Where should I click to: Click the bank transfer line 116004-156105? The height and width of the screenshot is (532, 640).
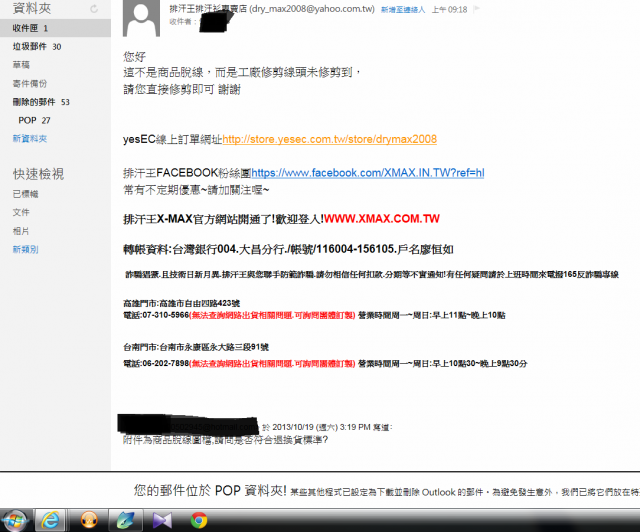pos(288,249)
